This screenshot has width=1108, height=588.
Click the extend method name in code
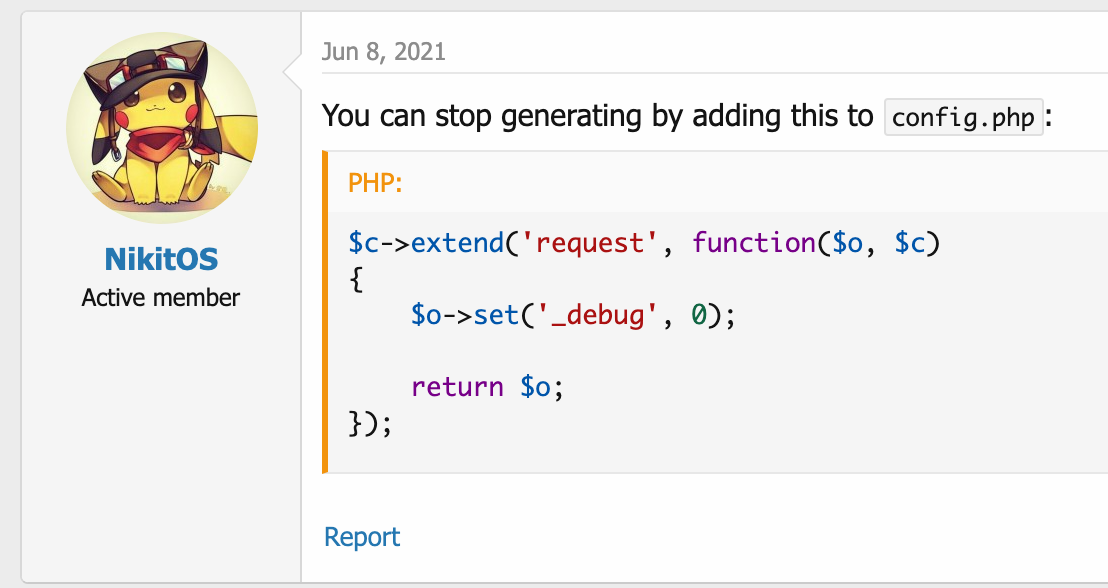(x=456, y=244)
